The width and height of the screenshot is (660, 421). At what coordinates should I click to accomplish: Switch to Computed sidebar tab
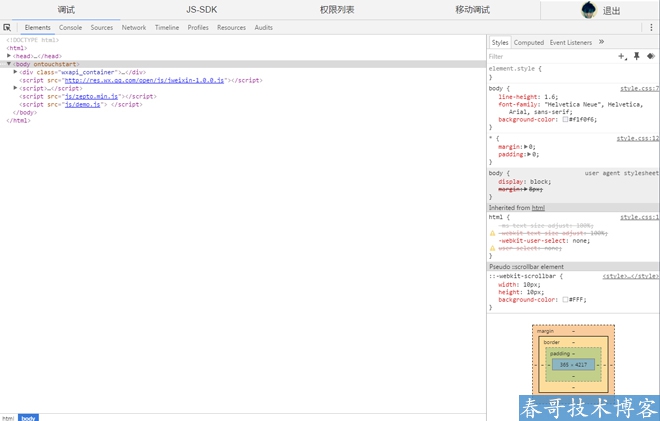coord(529,43)
